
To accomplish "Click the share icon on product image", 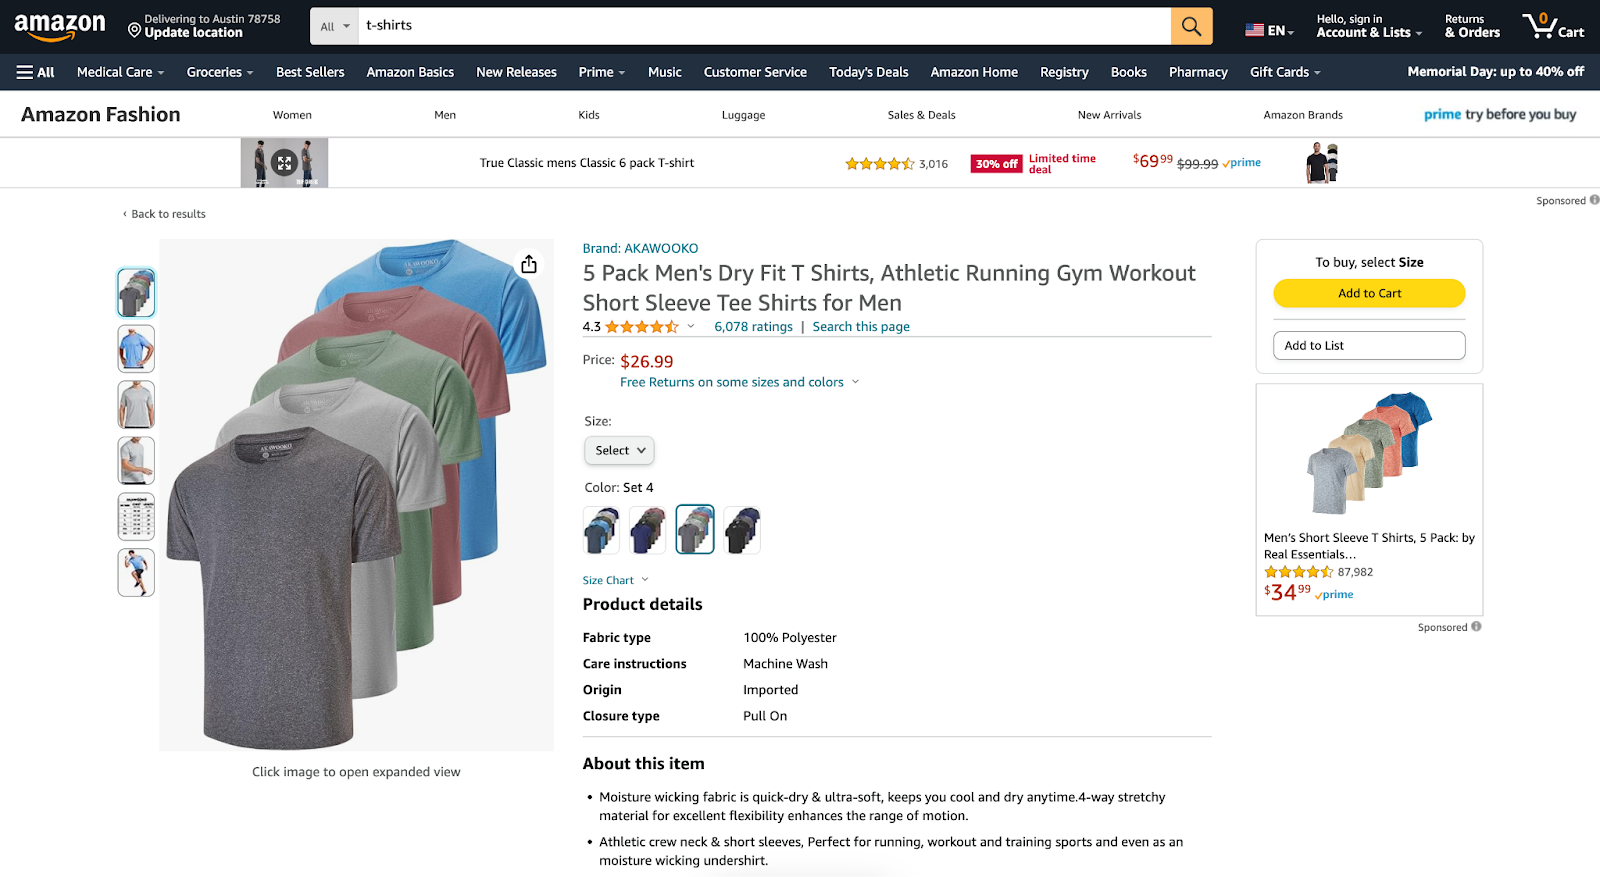I will 529,264.
